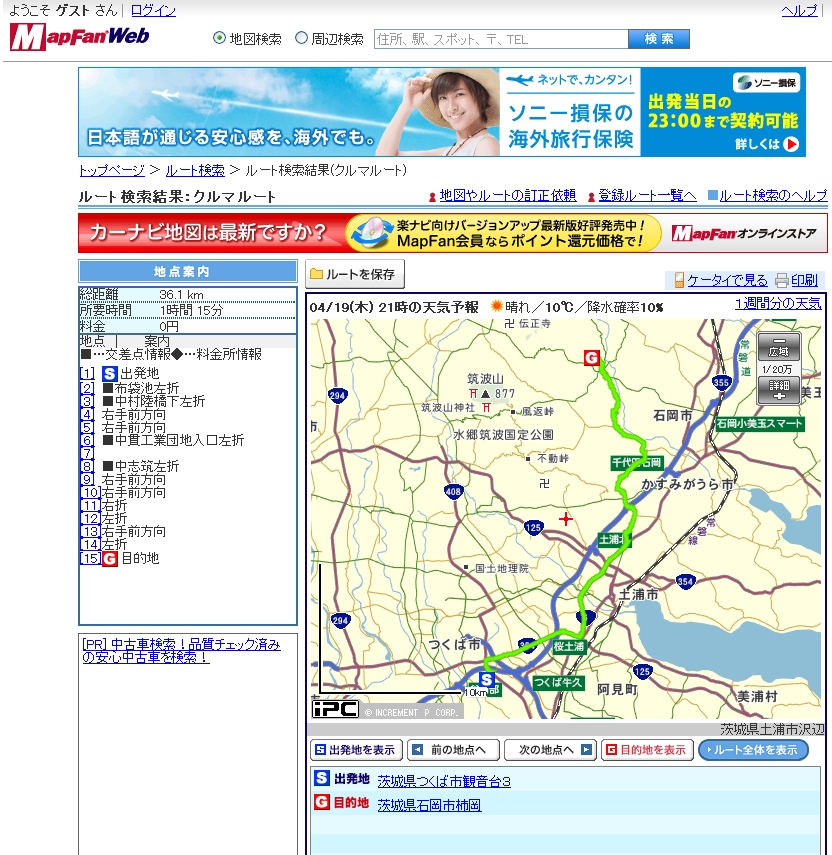Click the search text field for address
Screen dimensions: 832x855
pyautogui.click(x=500, y=39)
